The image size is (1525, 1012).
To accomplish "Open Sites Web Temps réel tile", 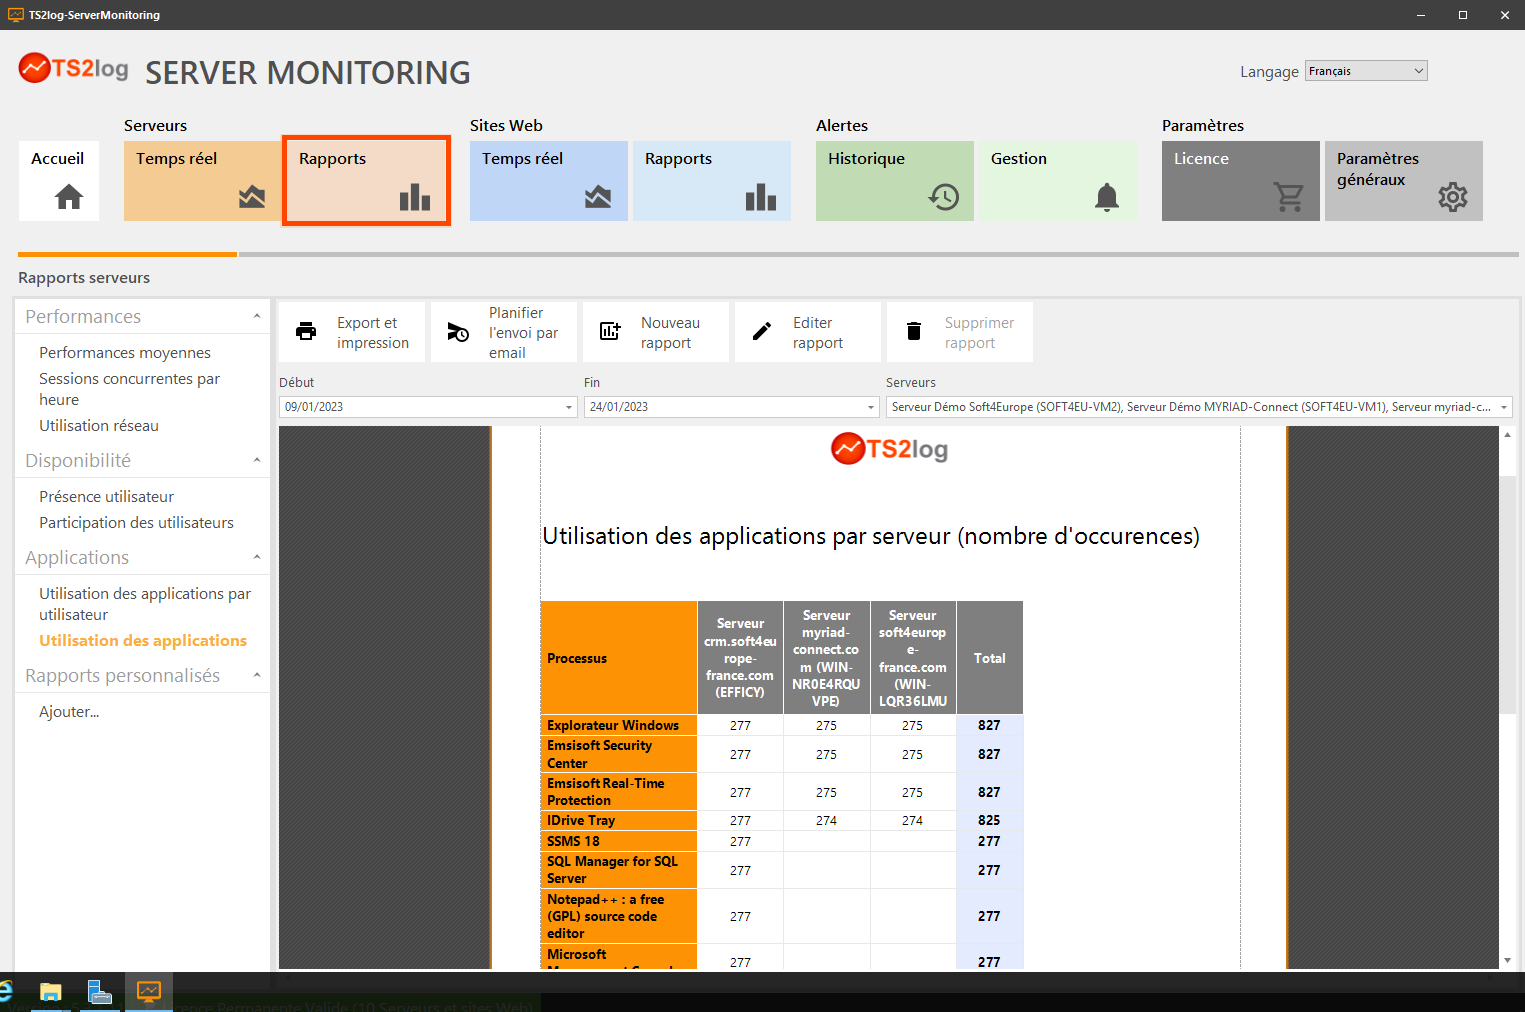I will coord(549,181).
